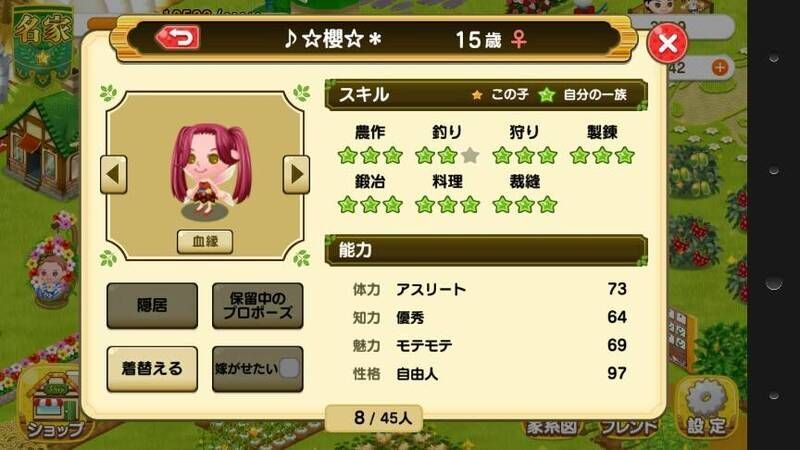Show previous character with left arrow

coord(113,174)
